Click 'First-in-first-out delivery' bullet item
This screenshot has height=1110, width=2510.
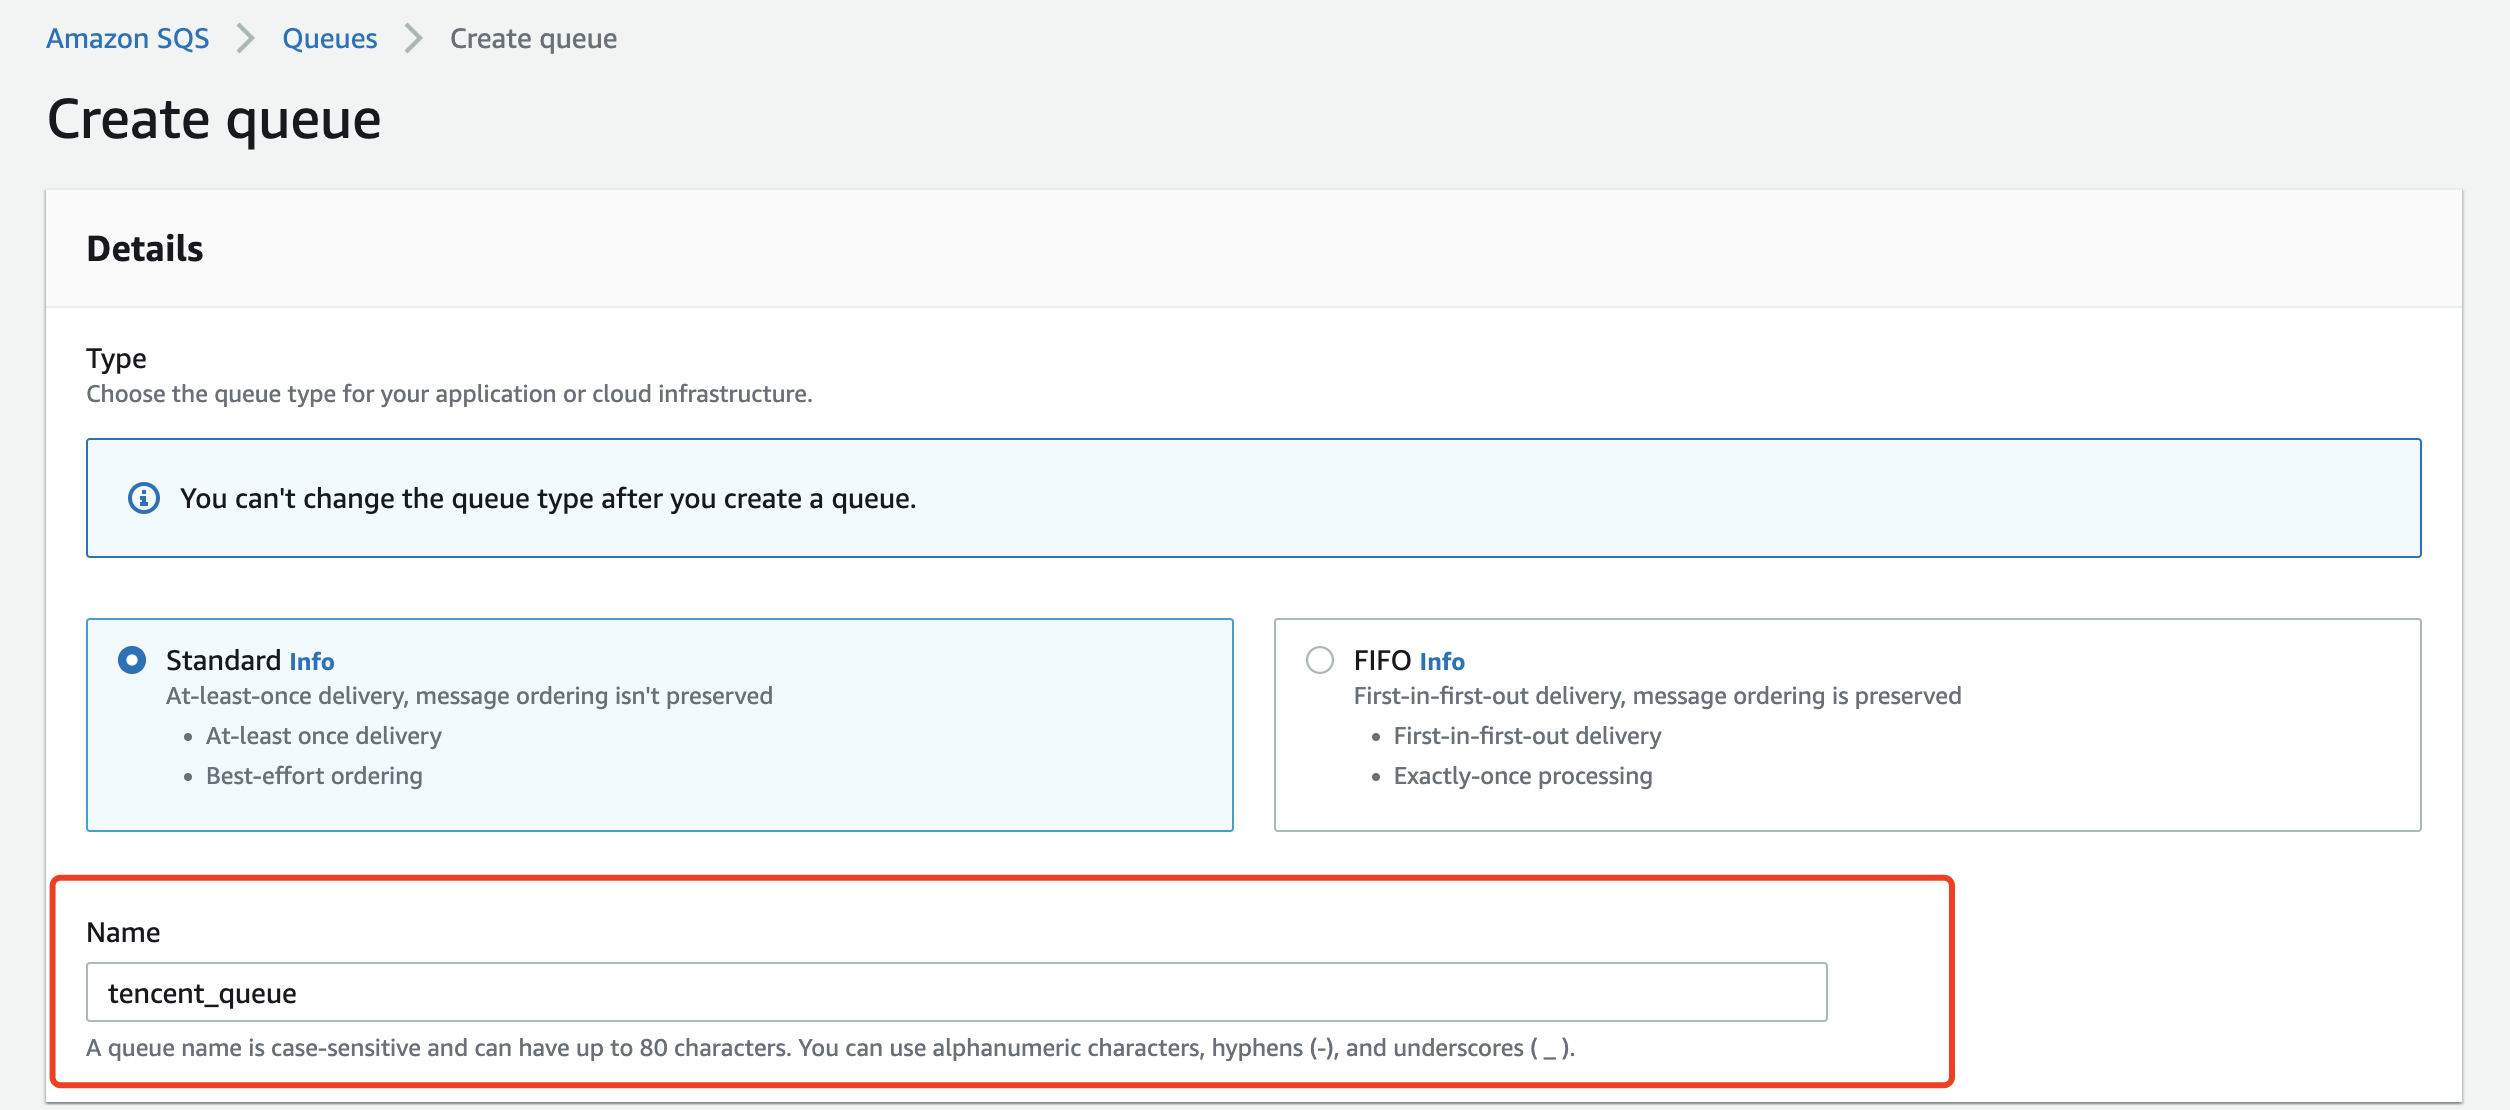(1527, 736)
